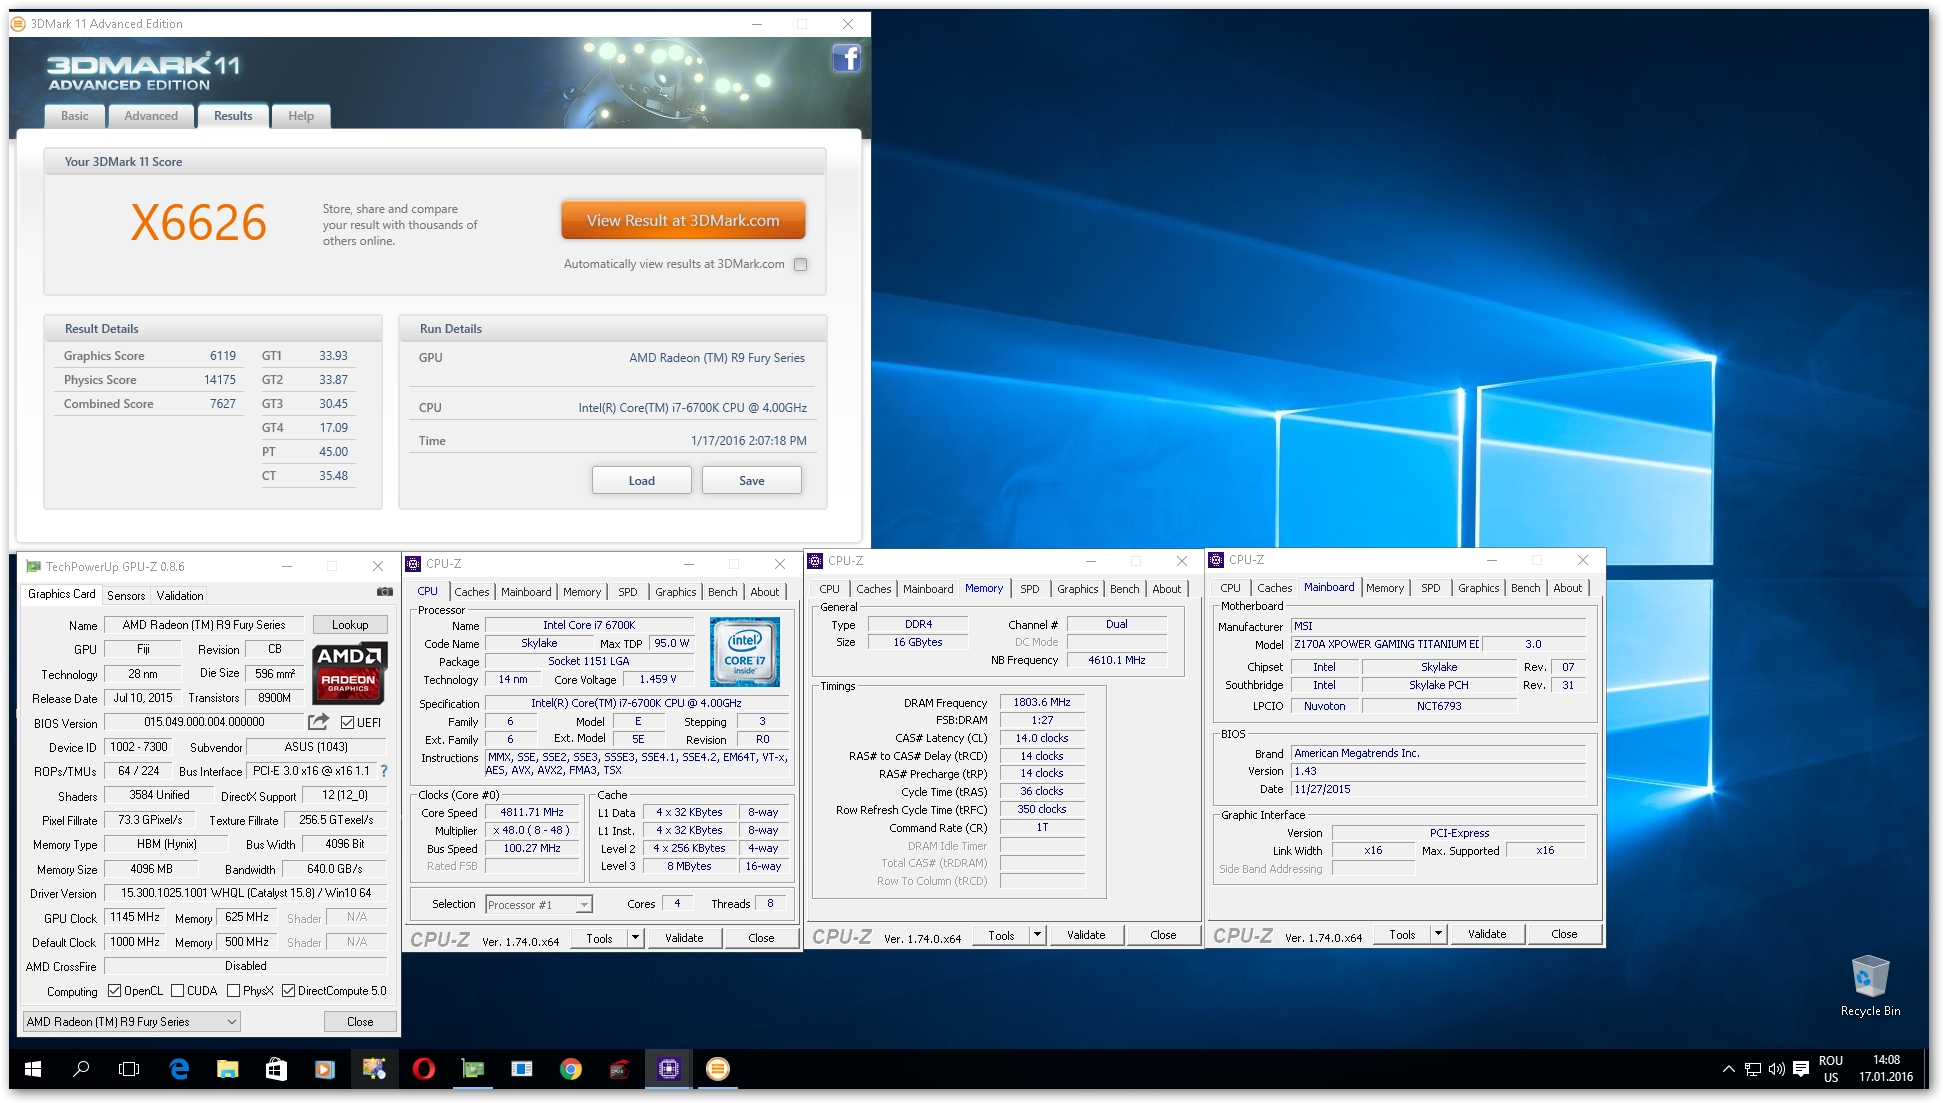Click the volume speaker icon in the tray
Screen dimensions: 1943x1103
[x=1776, y=1069]
